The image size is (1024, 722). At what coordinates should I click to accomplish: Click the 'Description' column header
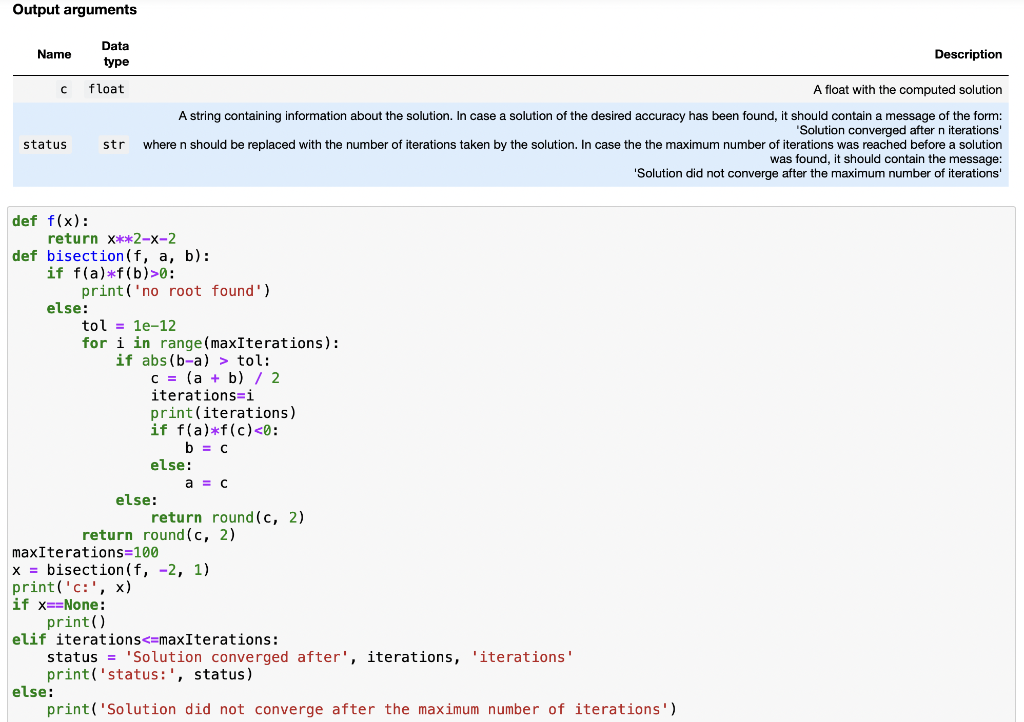(968, 54)
